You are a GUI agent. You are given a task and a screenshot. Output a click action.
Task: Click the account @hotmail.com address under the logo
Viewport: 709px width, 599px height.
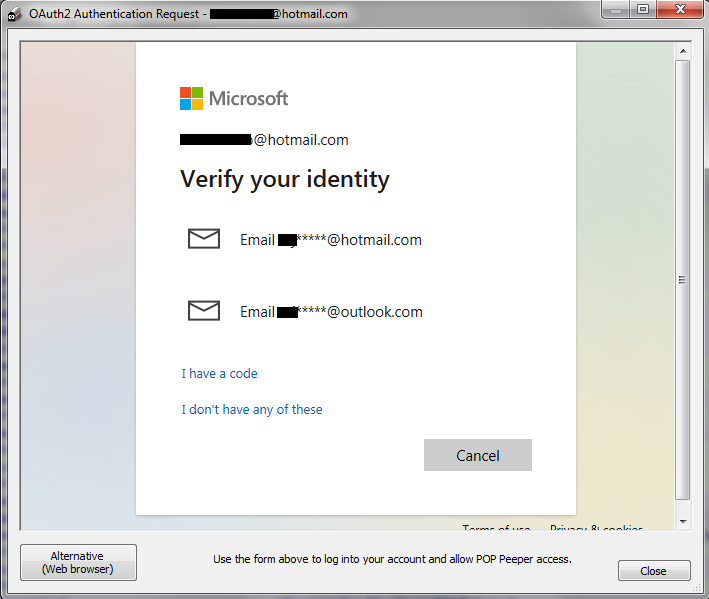tap(264, 140)
